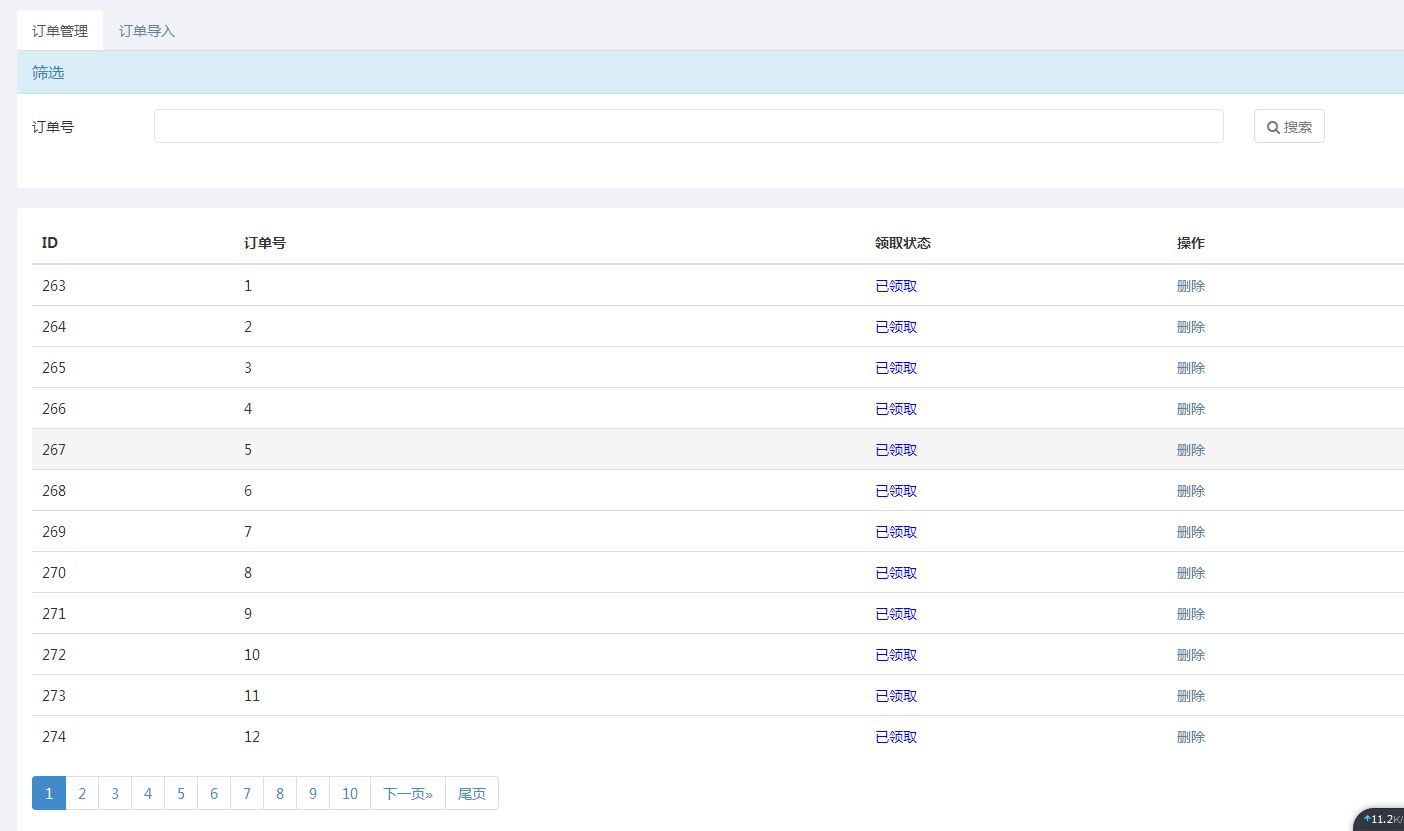Open the 订单导入 tab
The height and width of the screenshot is (831, 1404).
click(147, 31)
